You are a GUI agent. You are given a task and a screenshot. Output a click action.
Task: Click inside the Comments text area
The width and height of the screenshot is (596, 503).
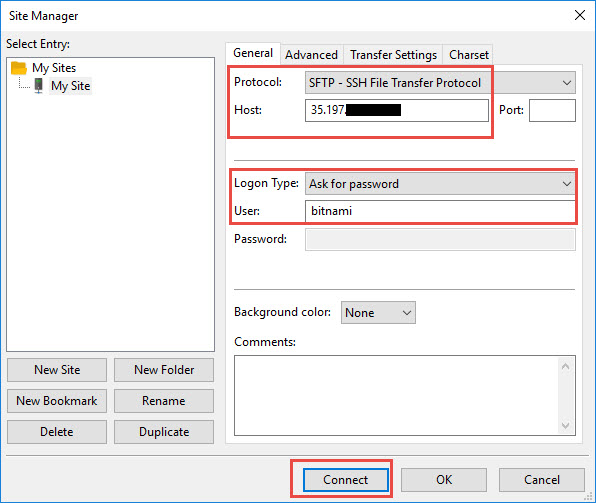tap(396, 395)
